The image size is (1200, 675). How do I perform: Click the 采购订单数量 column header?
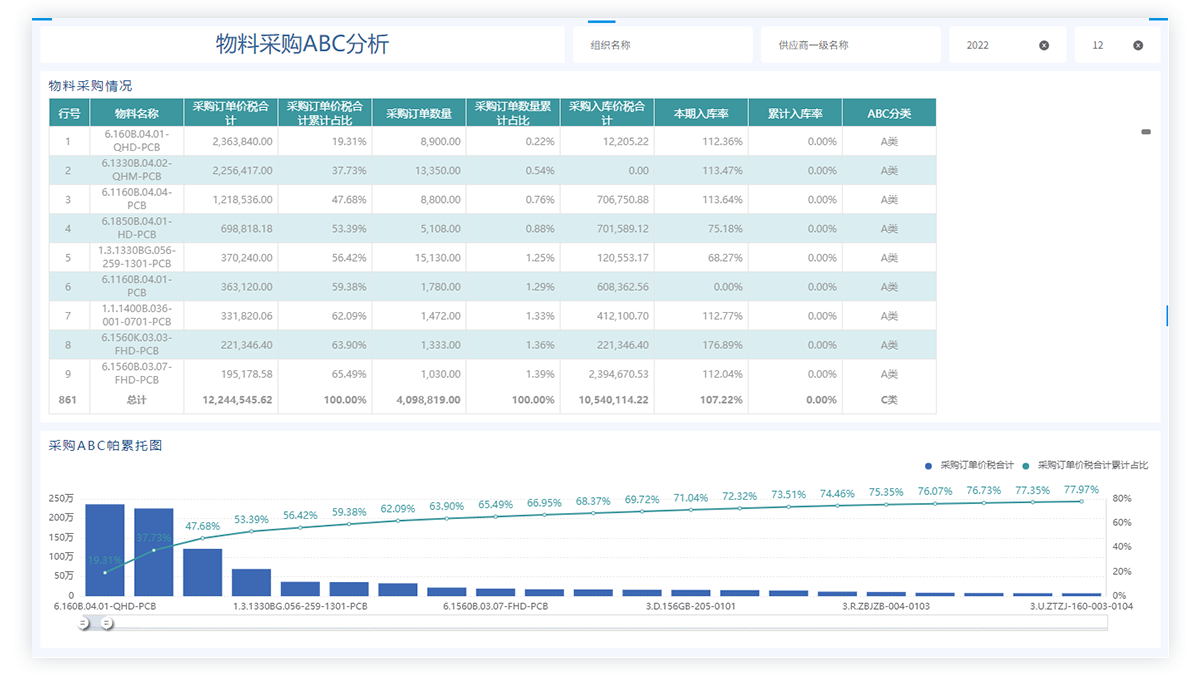pos(419,113)
